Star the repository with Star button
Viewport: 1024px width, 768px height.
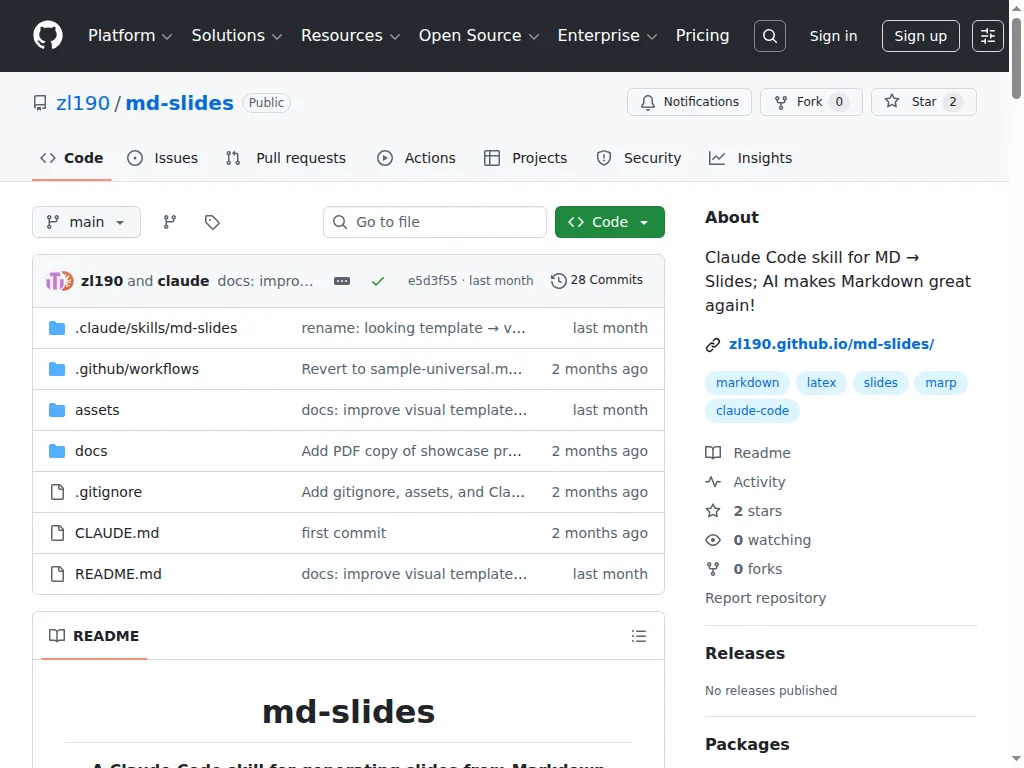click(923, 102)
